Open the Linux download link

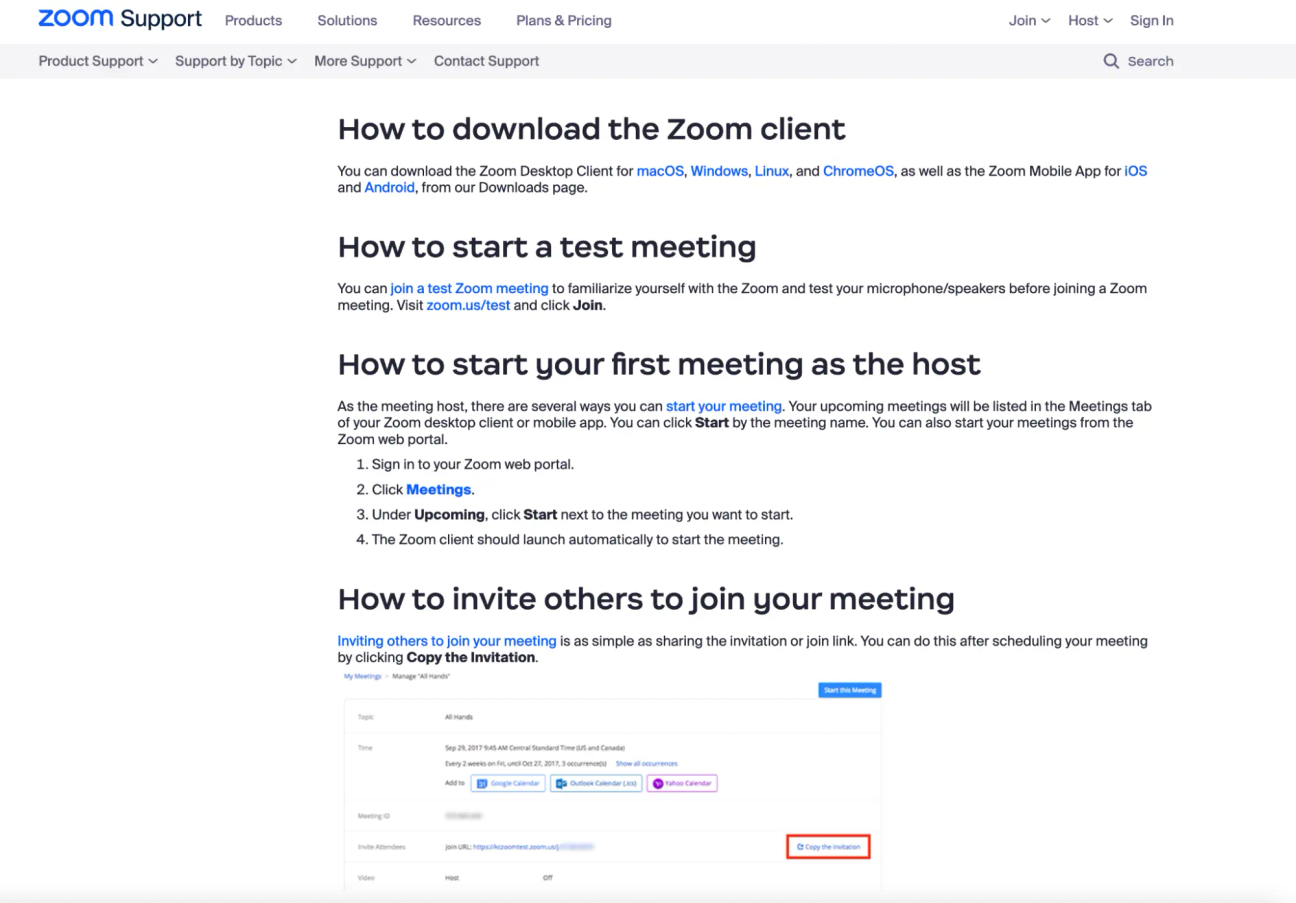pyautogui.click(x=772, y=171)
